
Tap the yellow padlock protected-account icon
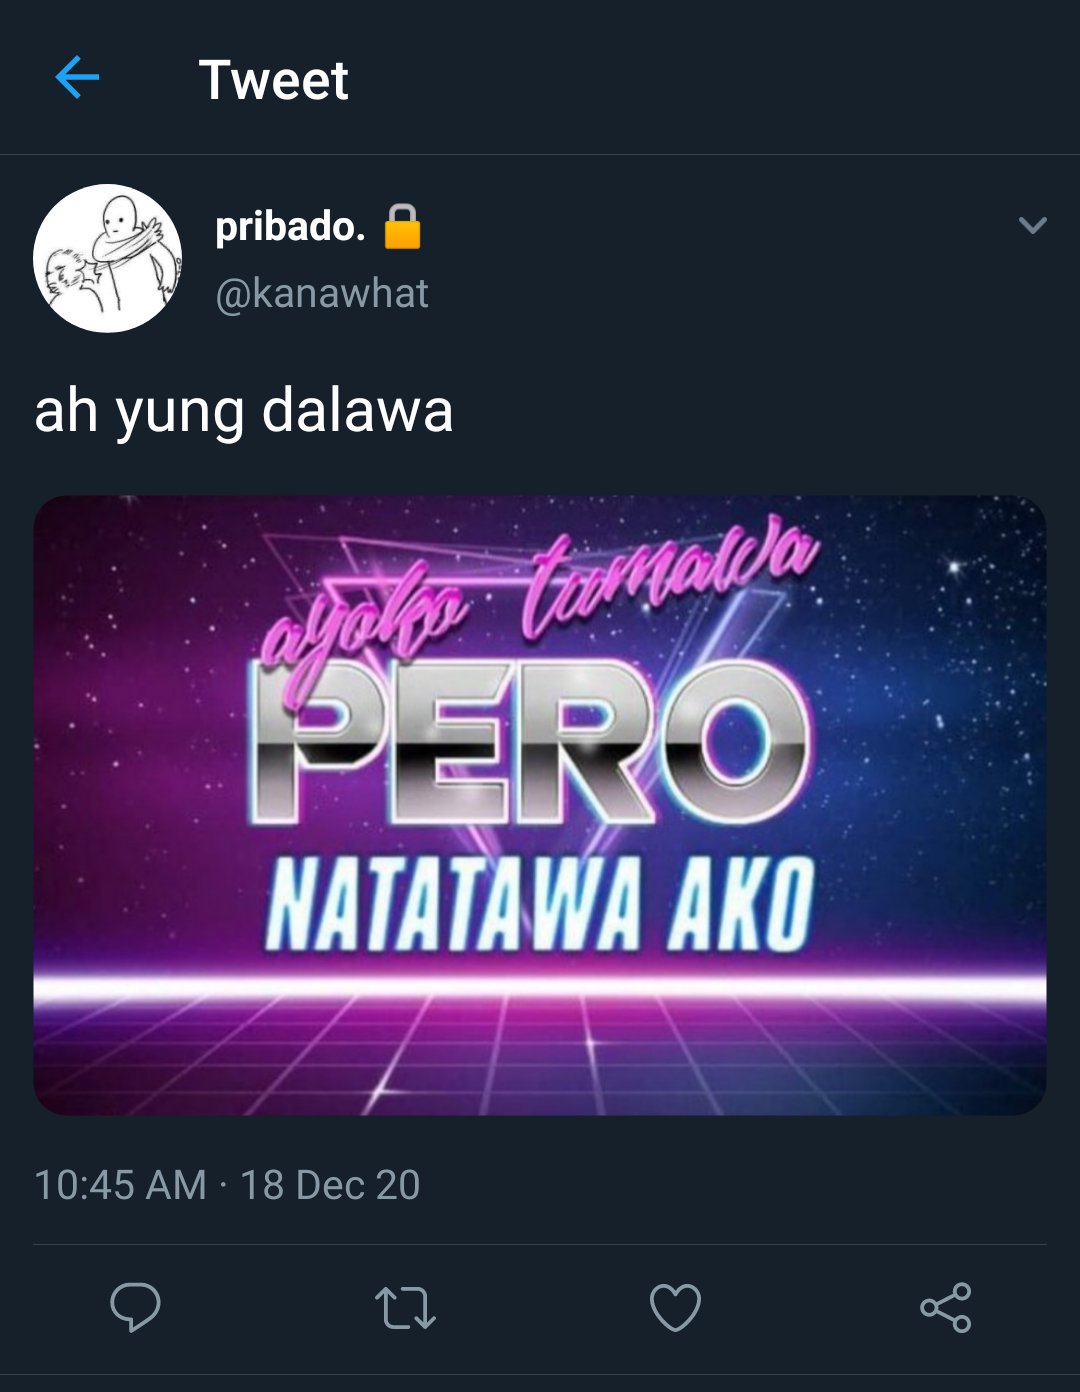click(403, 226)
